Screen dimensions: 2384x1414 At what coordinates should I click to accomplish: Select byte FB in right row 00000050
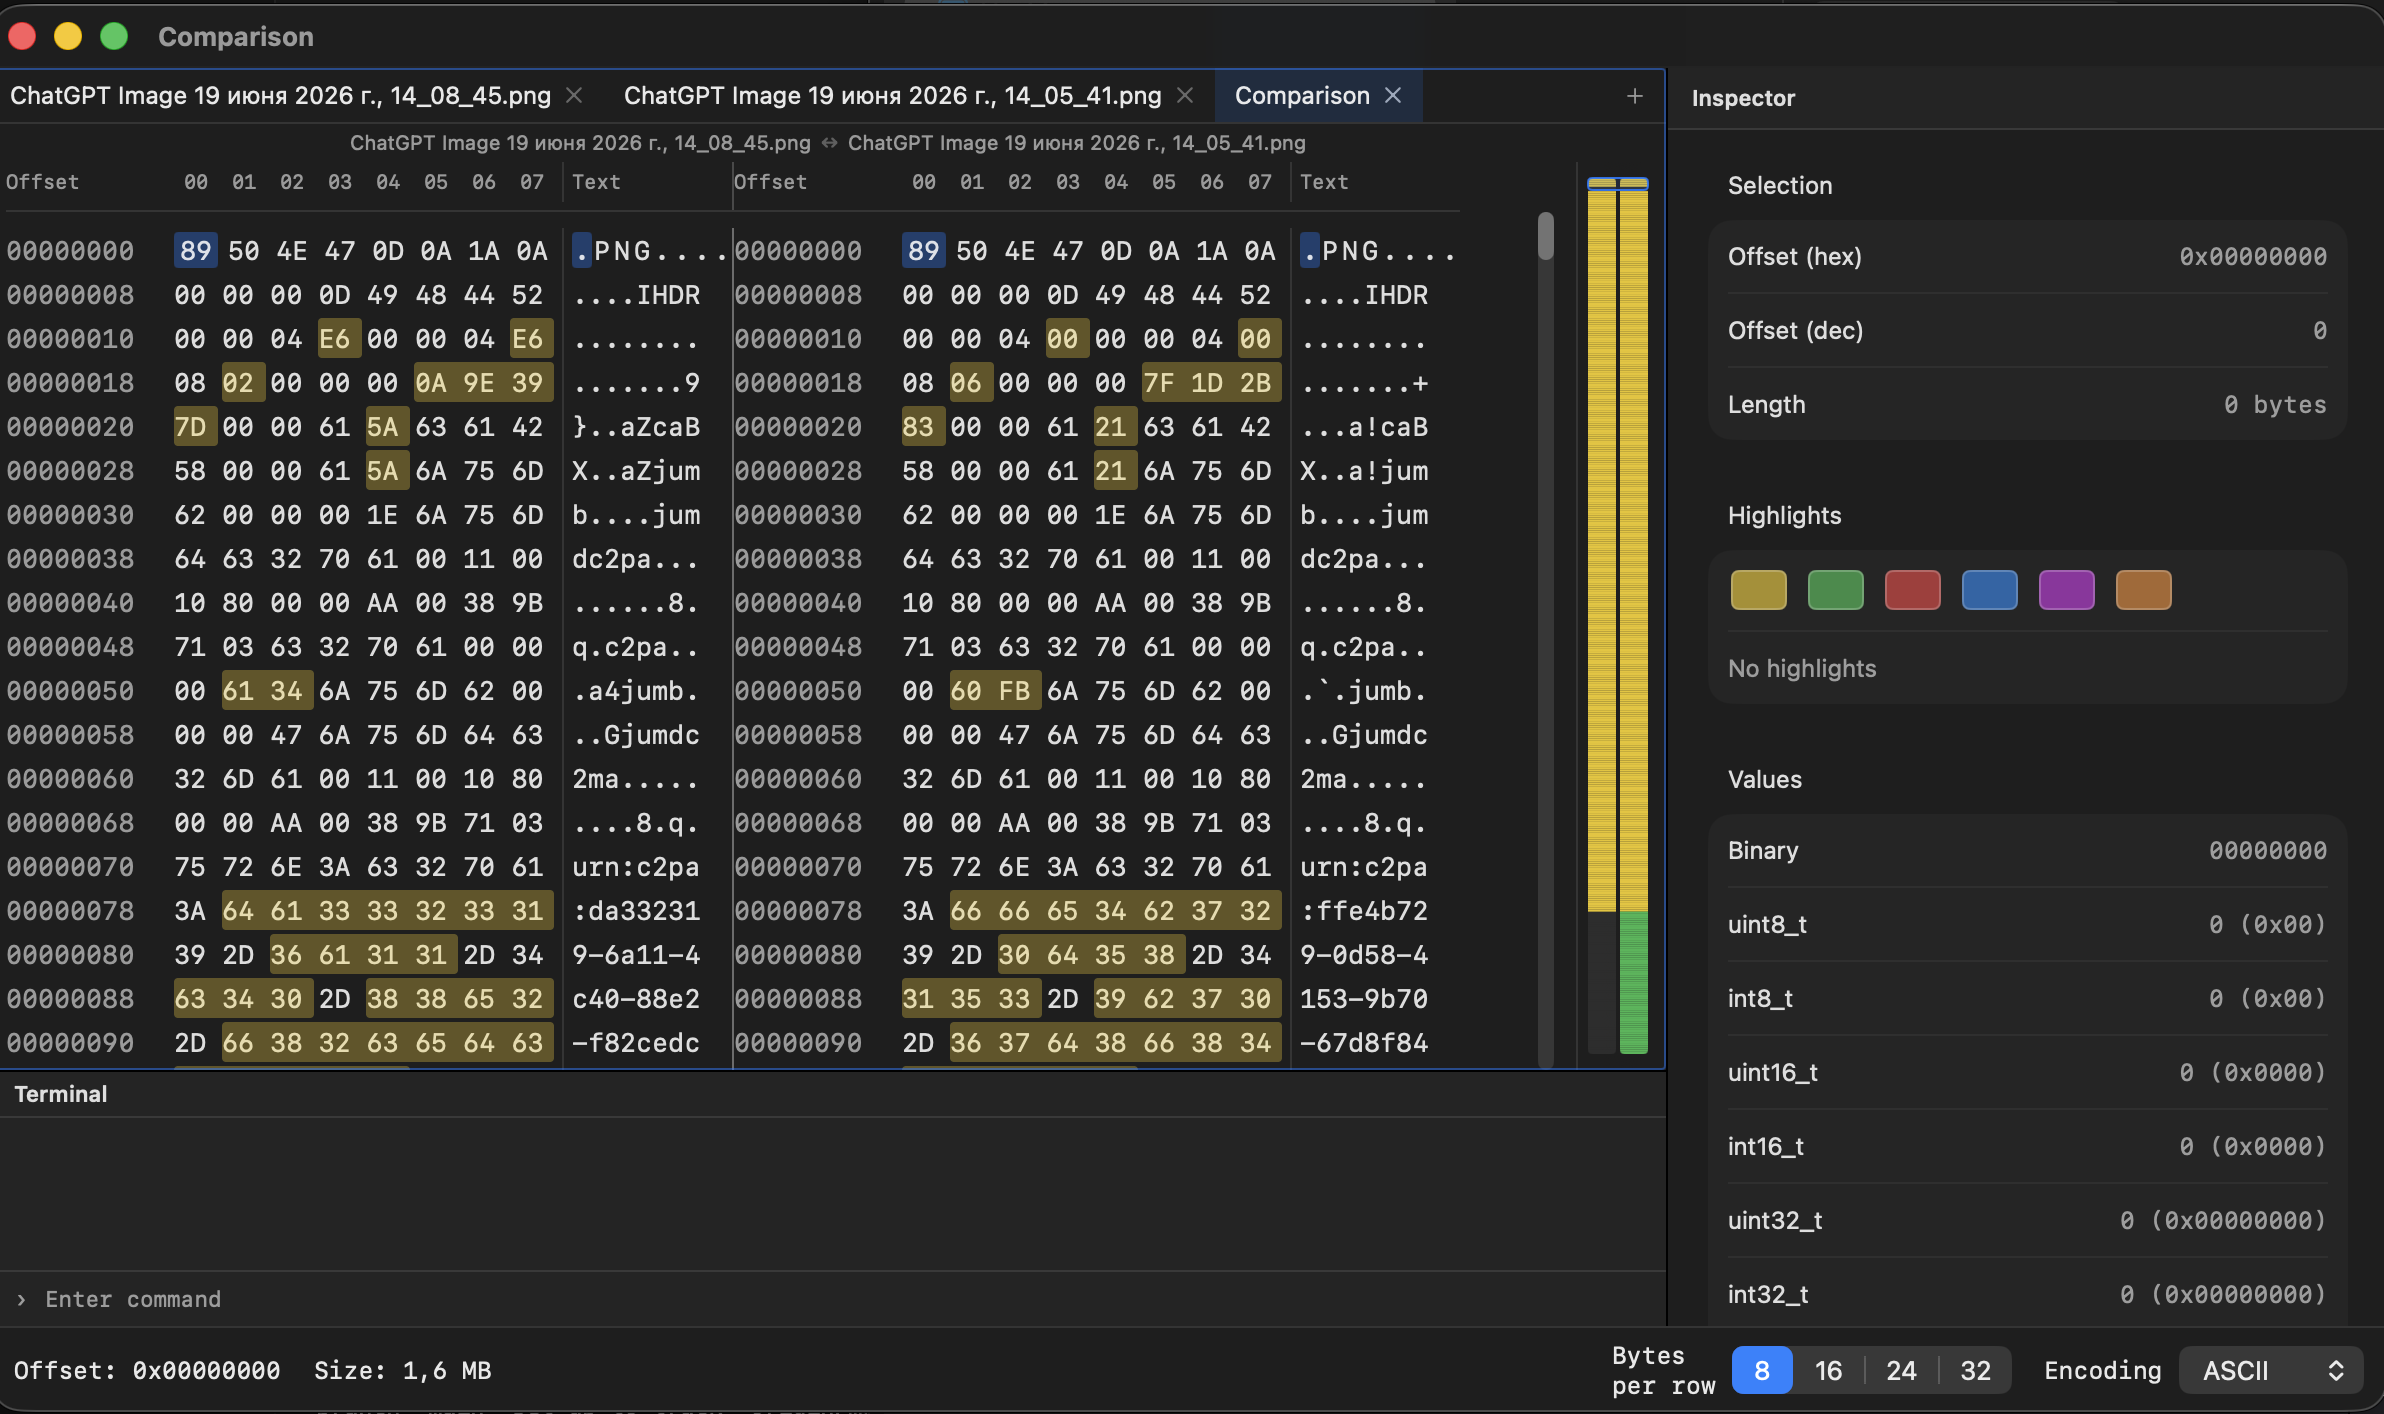(1014, 691)
